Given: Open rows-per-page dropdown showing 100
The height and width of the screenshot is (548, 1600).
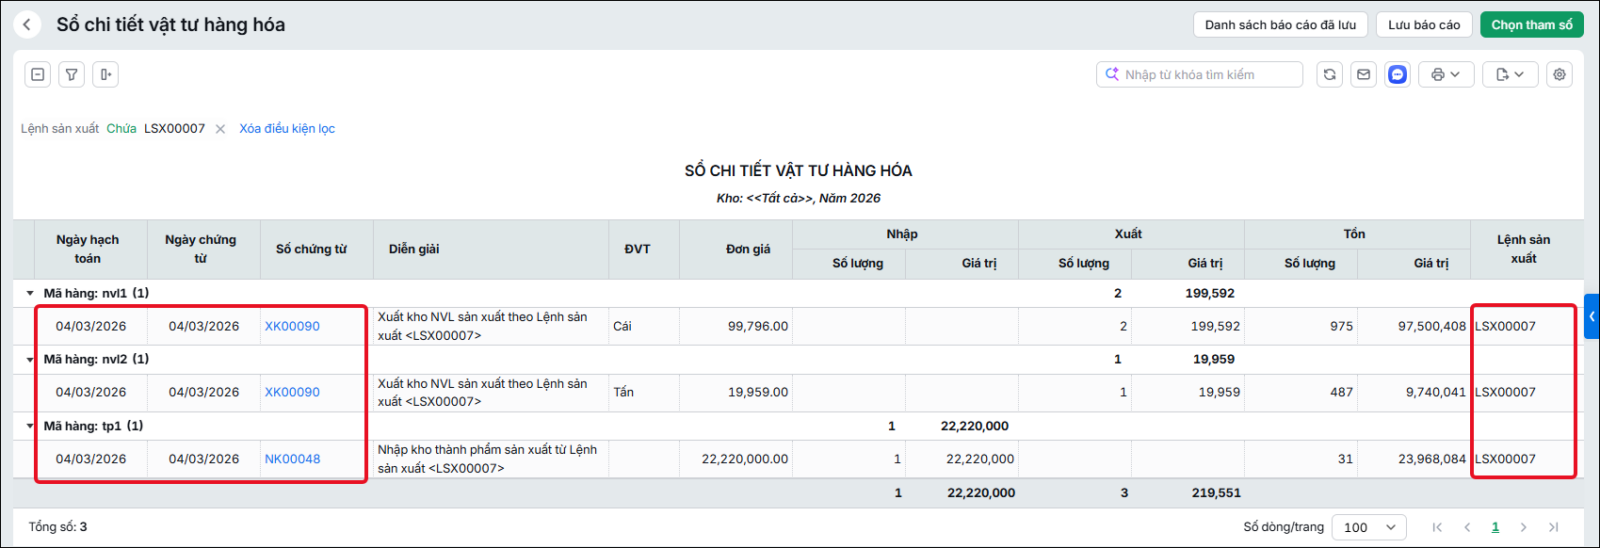Looking at the screenshot, I should tap(1369, 527).
